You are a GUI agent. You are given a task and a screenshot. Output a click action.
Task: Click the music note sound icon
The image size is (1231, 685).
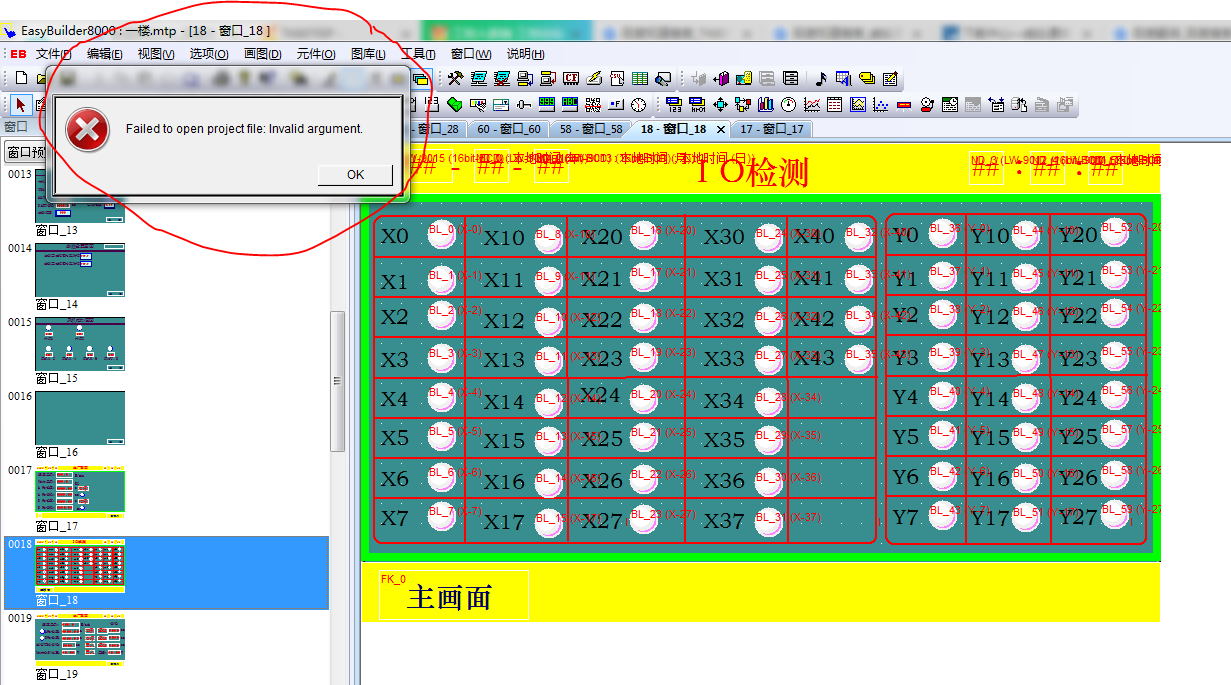click(821, 78)
